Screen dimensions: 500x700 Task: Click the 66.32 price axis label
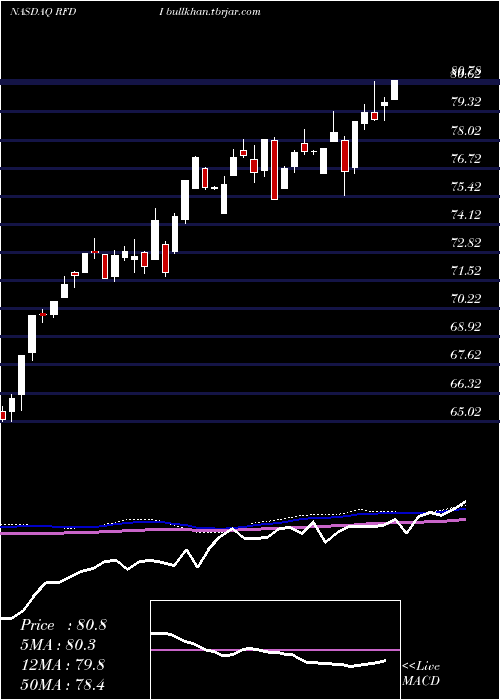tap(466, 383)
